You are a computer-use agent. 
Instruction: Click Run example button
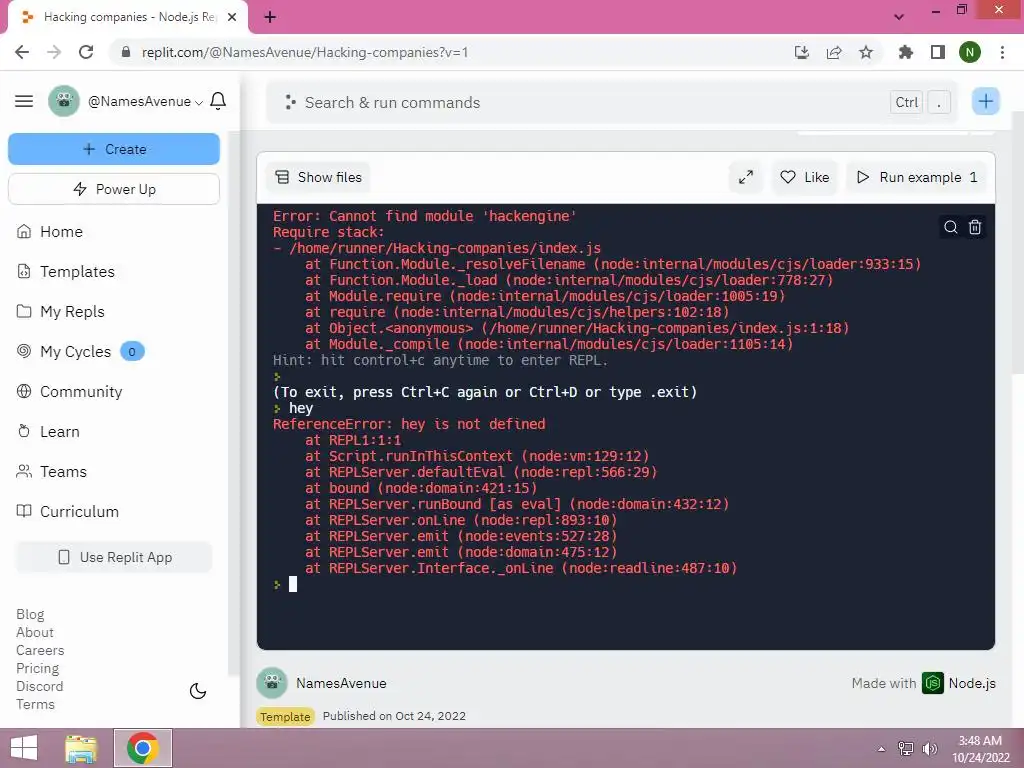(x=917, y=178)
